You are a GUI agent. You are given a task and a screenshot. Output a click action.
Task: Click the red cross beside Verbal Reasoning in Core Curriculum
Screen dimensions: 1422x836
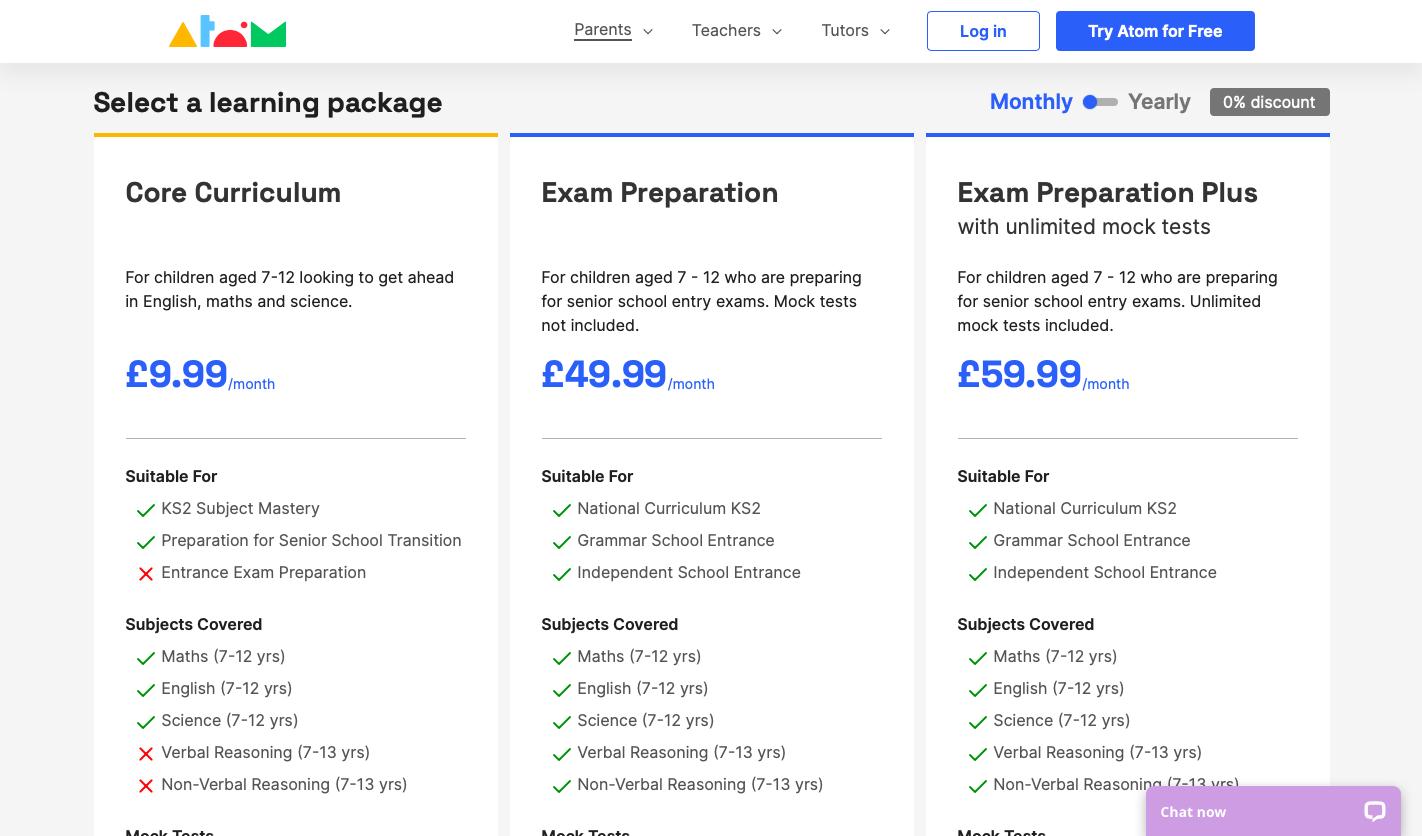click(146, 754)
